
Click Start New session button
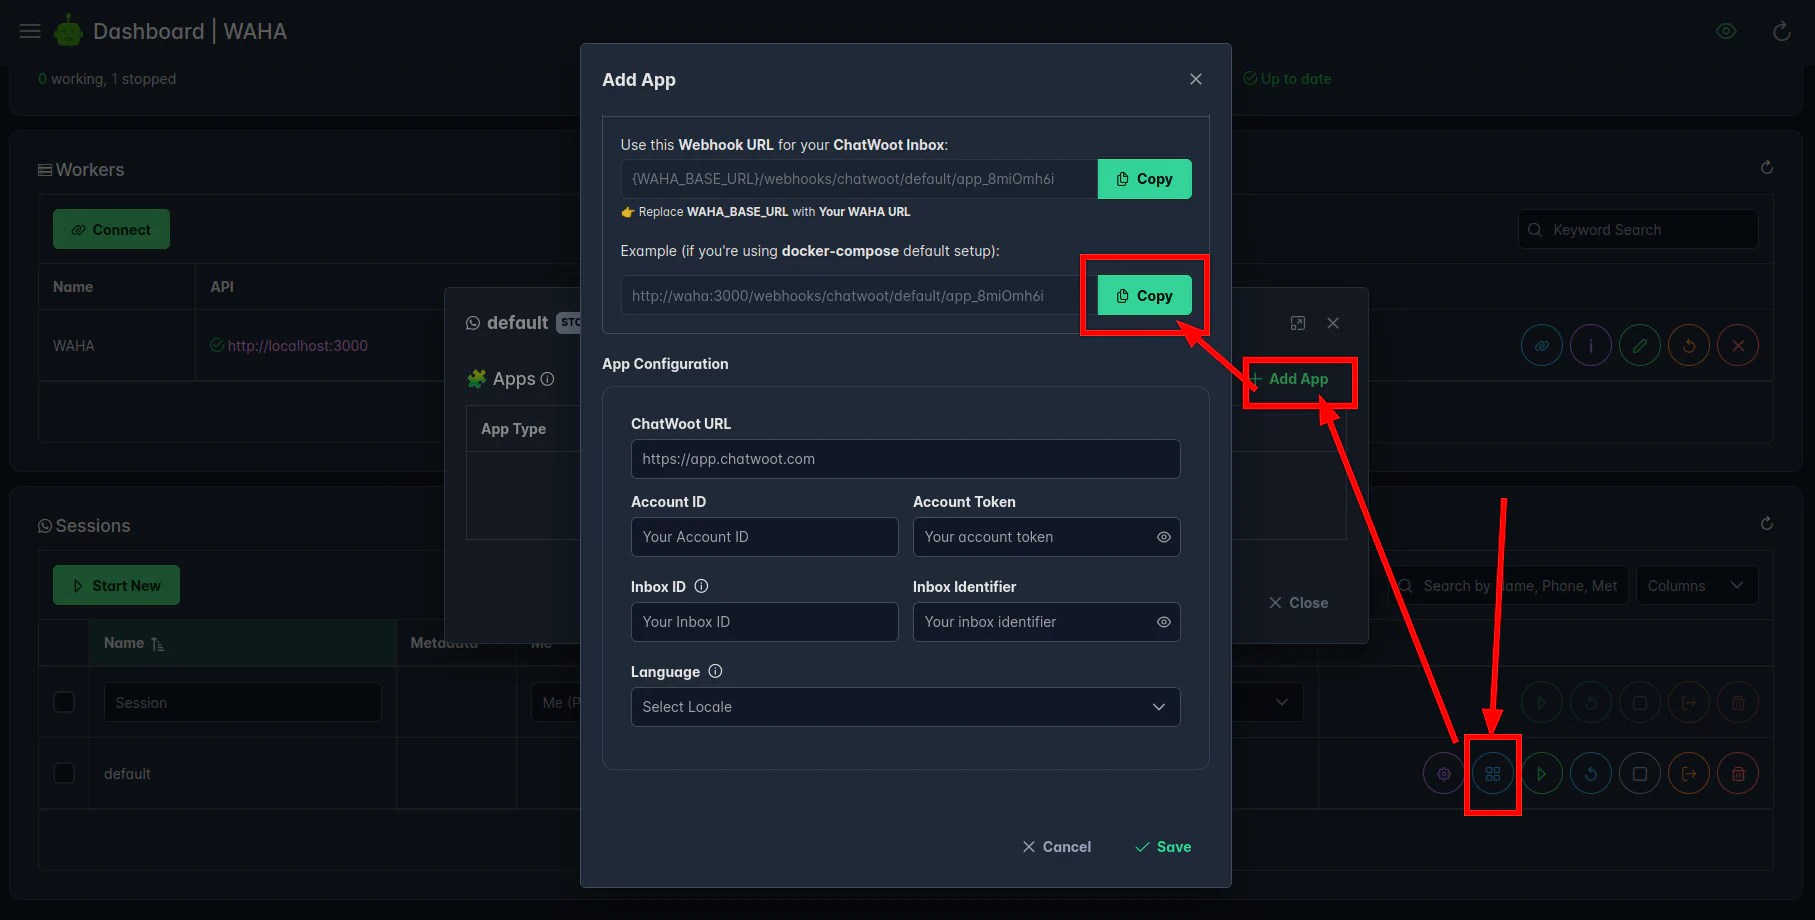click(x=116, y=586)
